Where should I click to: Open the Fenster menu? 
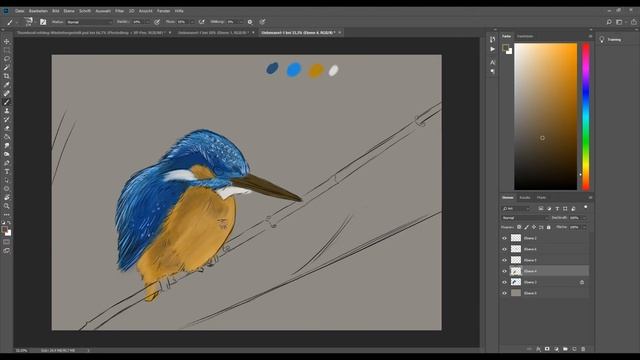tap(163, 11)
